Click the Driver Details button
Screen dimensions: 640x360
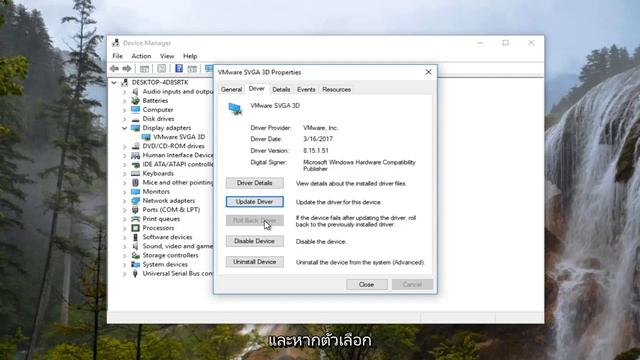255,183
